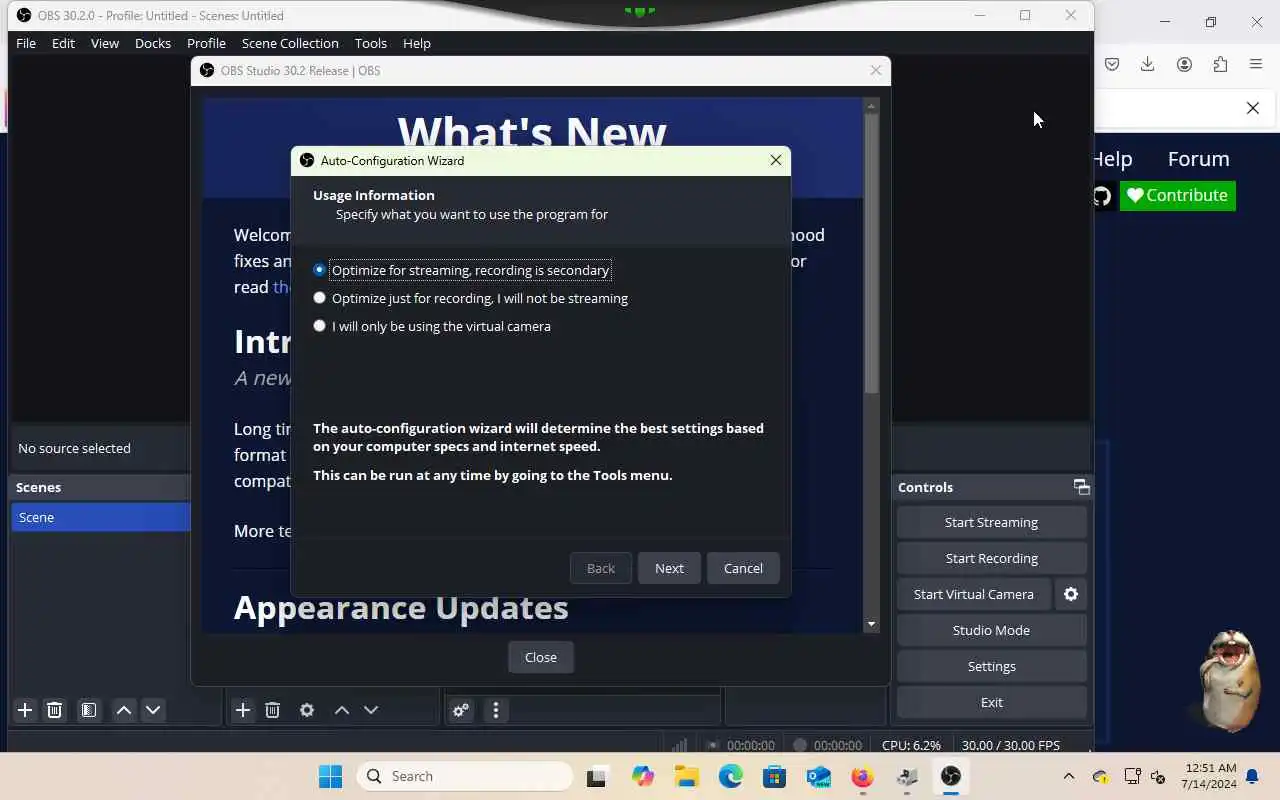Viewport: 1280px width, 800px height.
Task: Close Auto-Configuration Wizard with X
Action: pyautogui.click(x=775, y=160)
